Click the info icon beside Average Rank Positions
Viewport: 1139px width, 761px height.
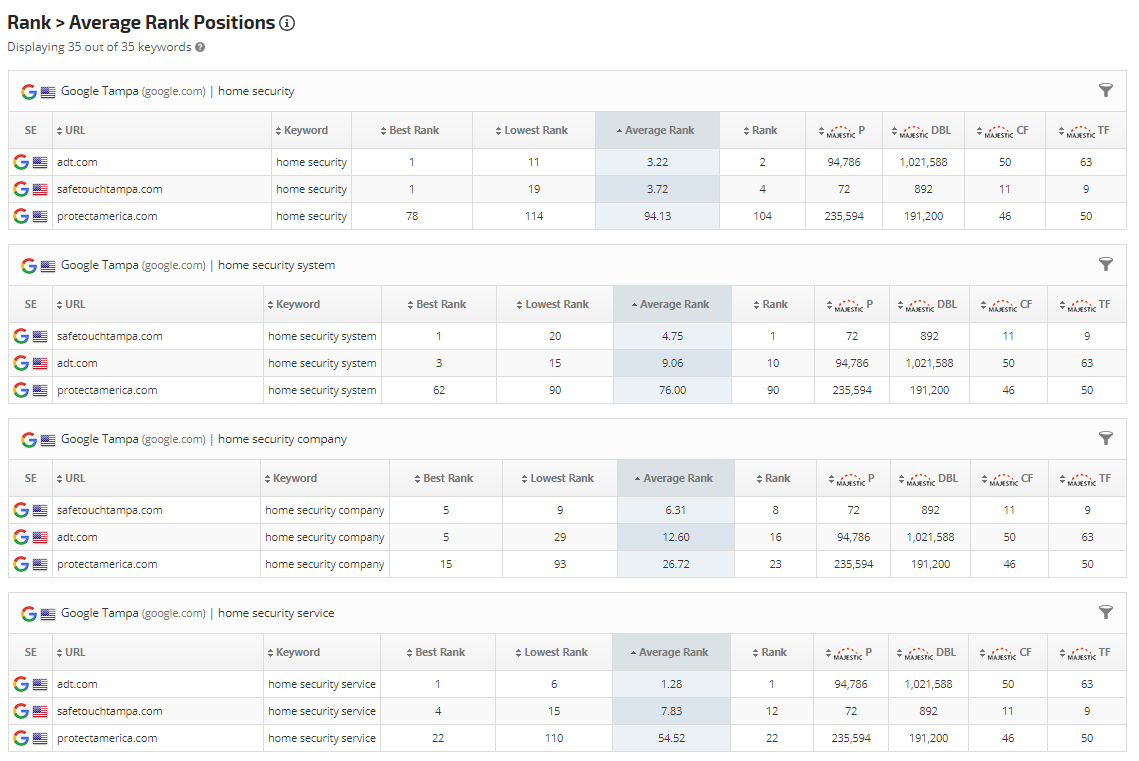click(x=287, y=23)
